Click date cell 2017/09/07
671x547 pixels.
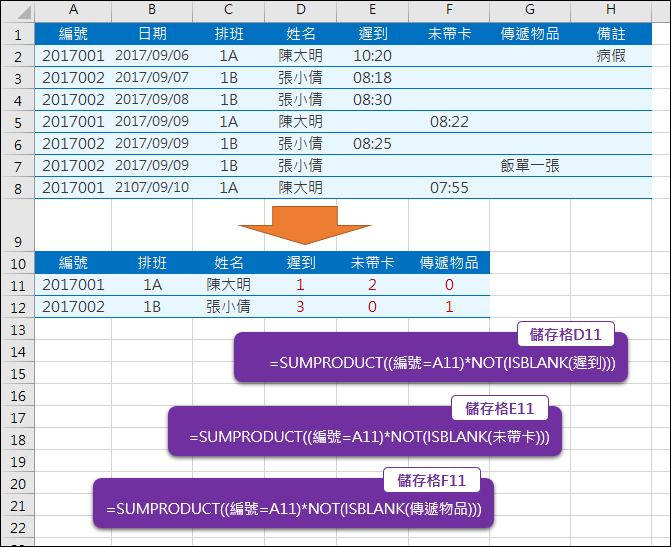tap(152, 77)
